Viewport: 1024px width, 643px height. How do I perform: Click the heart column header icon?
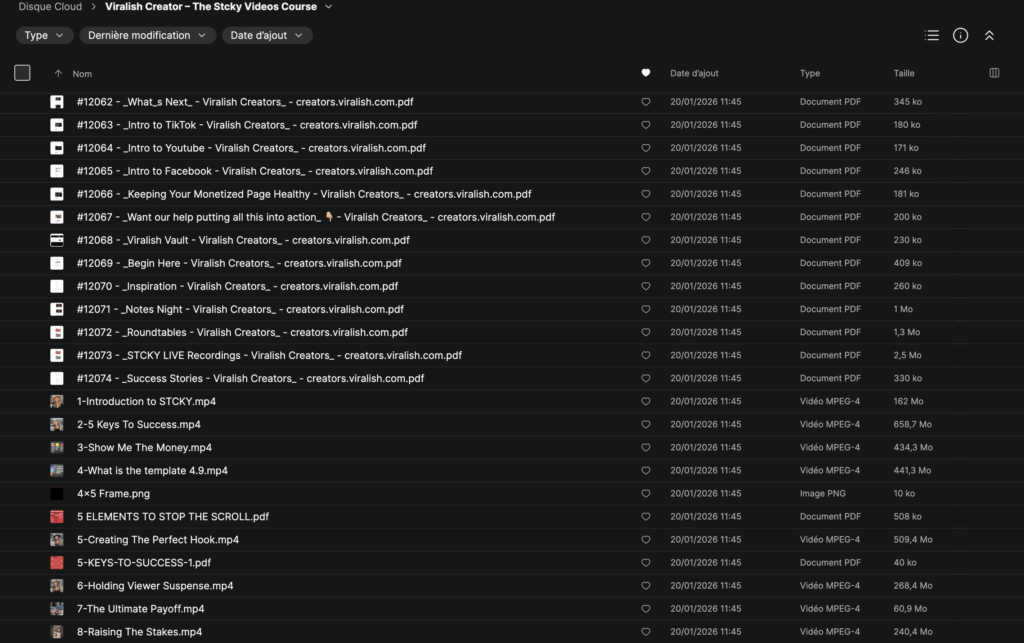coord(645,73)
